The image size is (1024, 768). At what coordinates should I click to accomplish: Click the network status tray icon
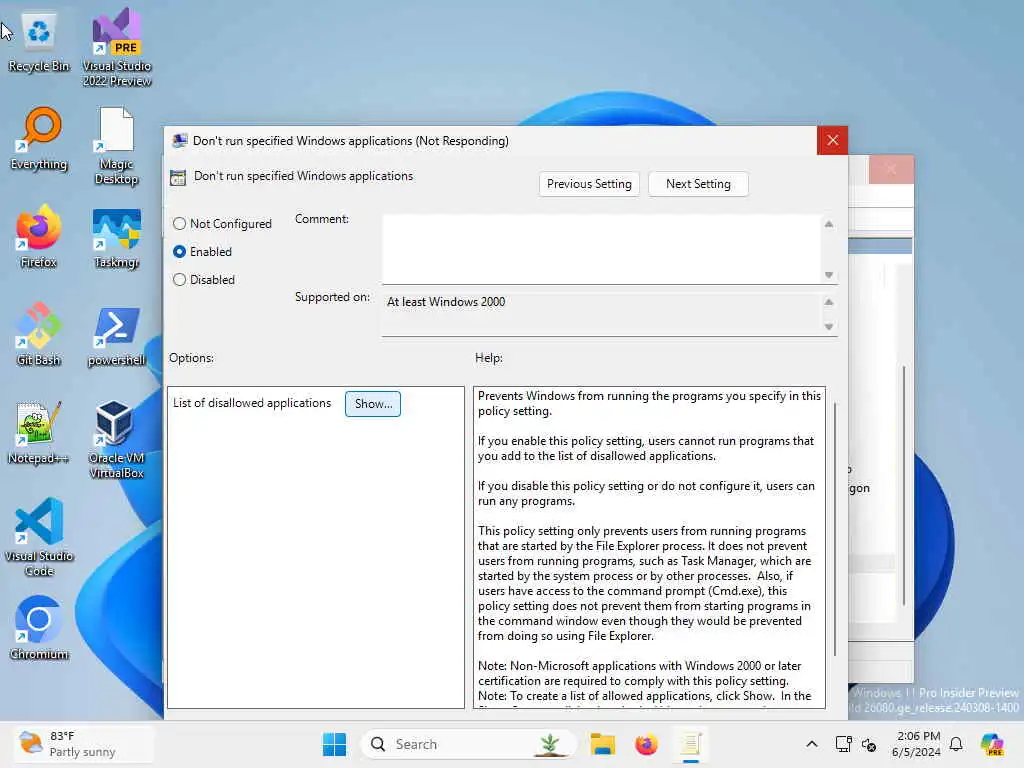(869, 744)
